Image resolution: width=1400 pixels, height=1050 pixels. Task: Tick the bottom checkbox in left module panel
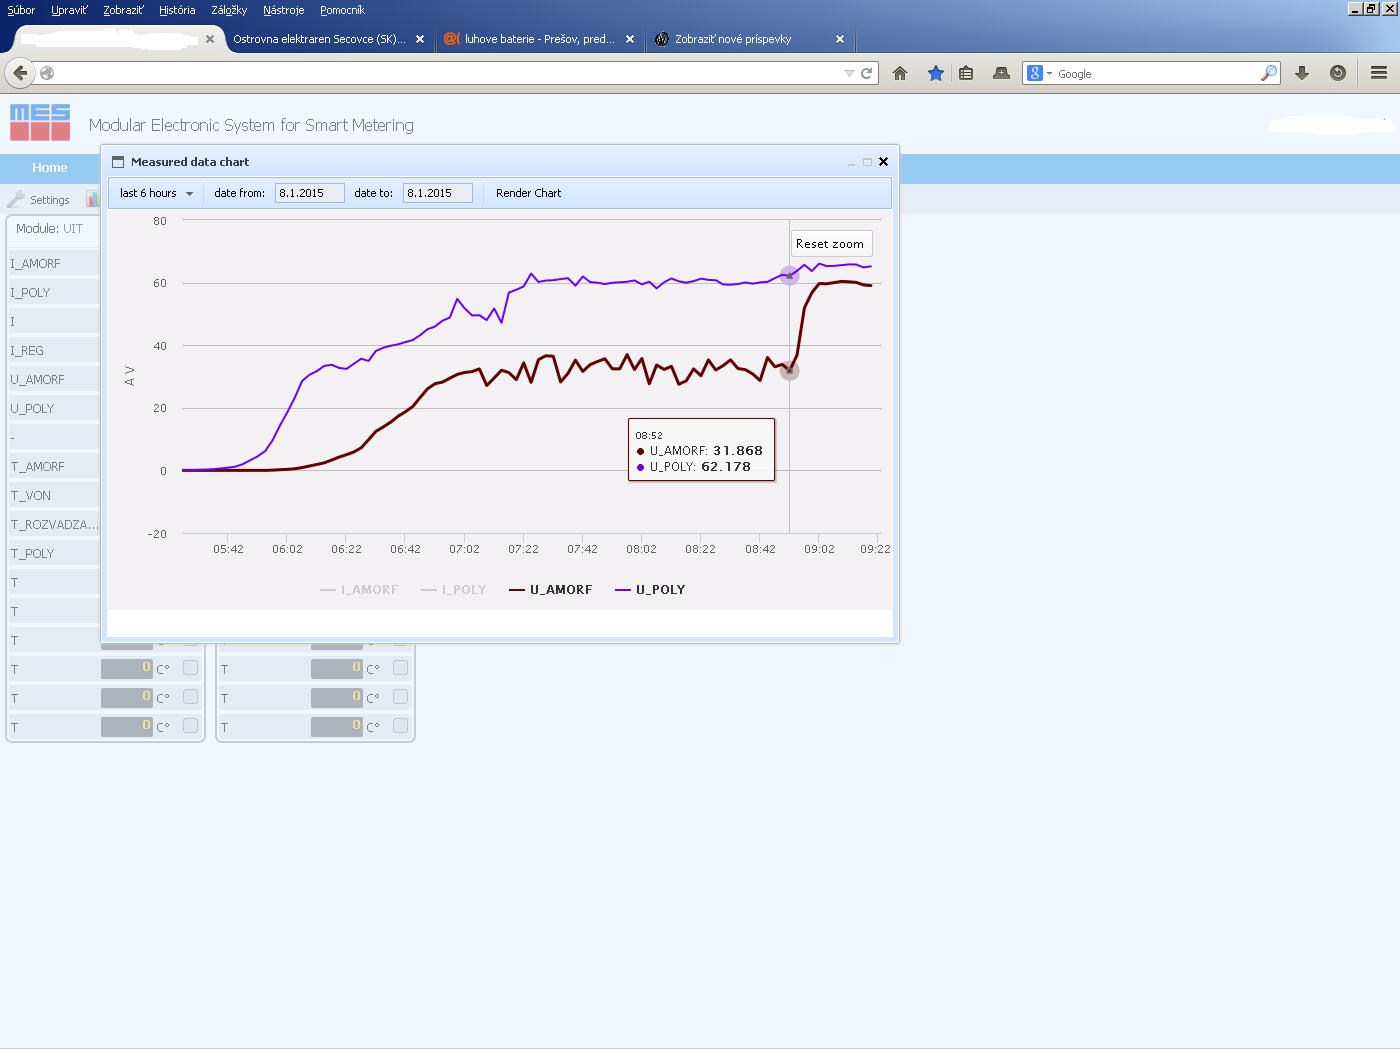190,726
